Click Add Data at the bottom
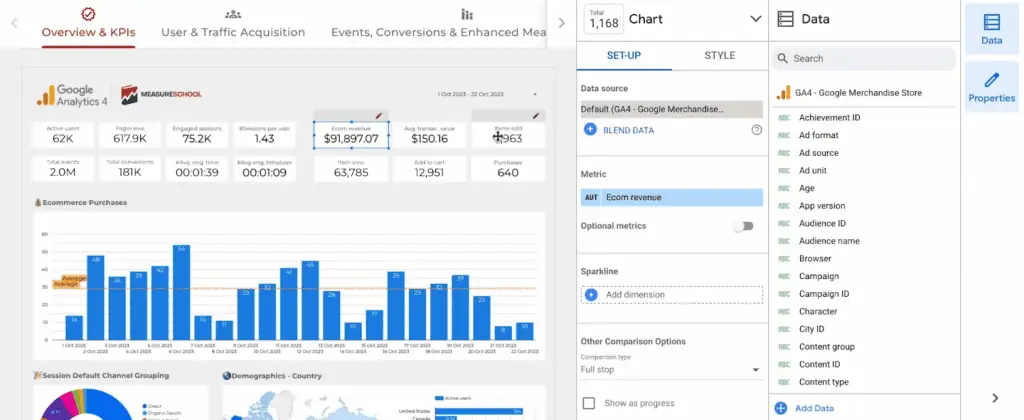This screenshot has height=420, width=1024. pyautogui.click(x=805, y=408)
